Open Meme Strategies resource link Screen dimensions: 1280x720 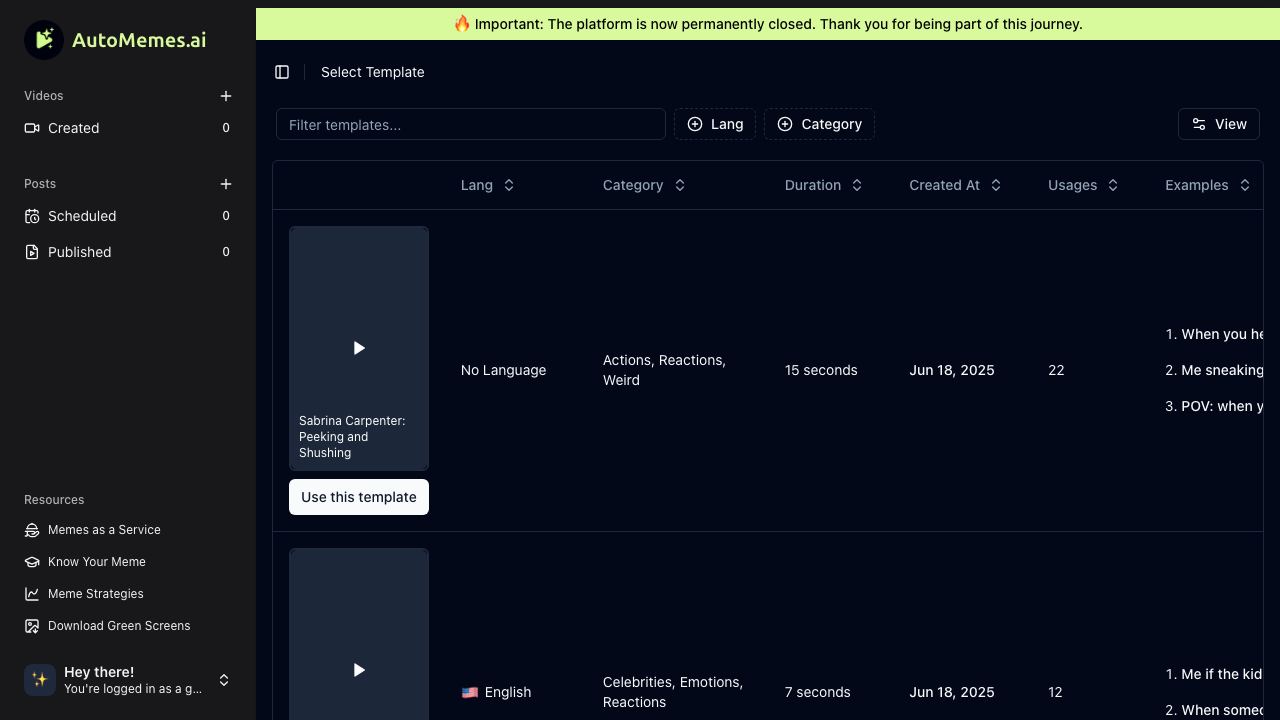[x=128, y=594]
